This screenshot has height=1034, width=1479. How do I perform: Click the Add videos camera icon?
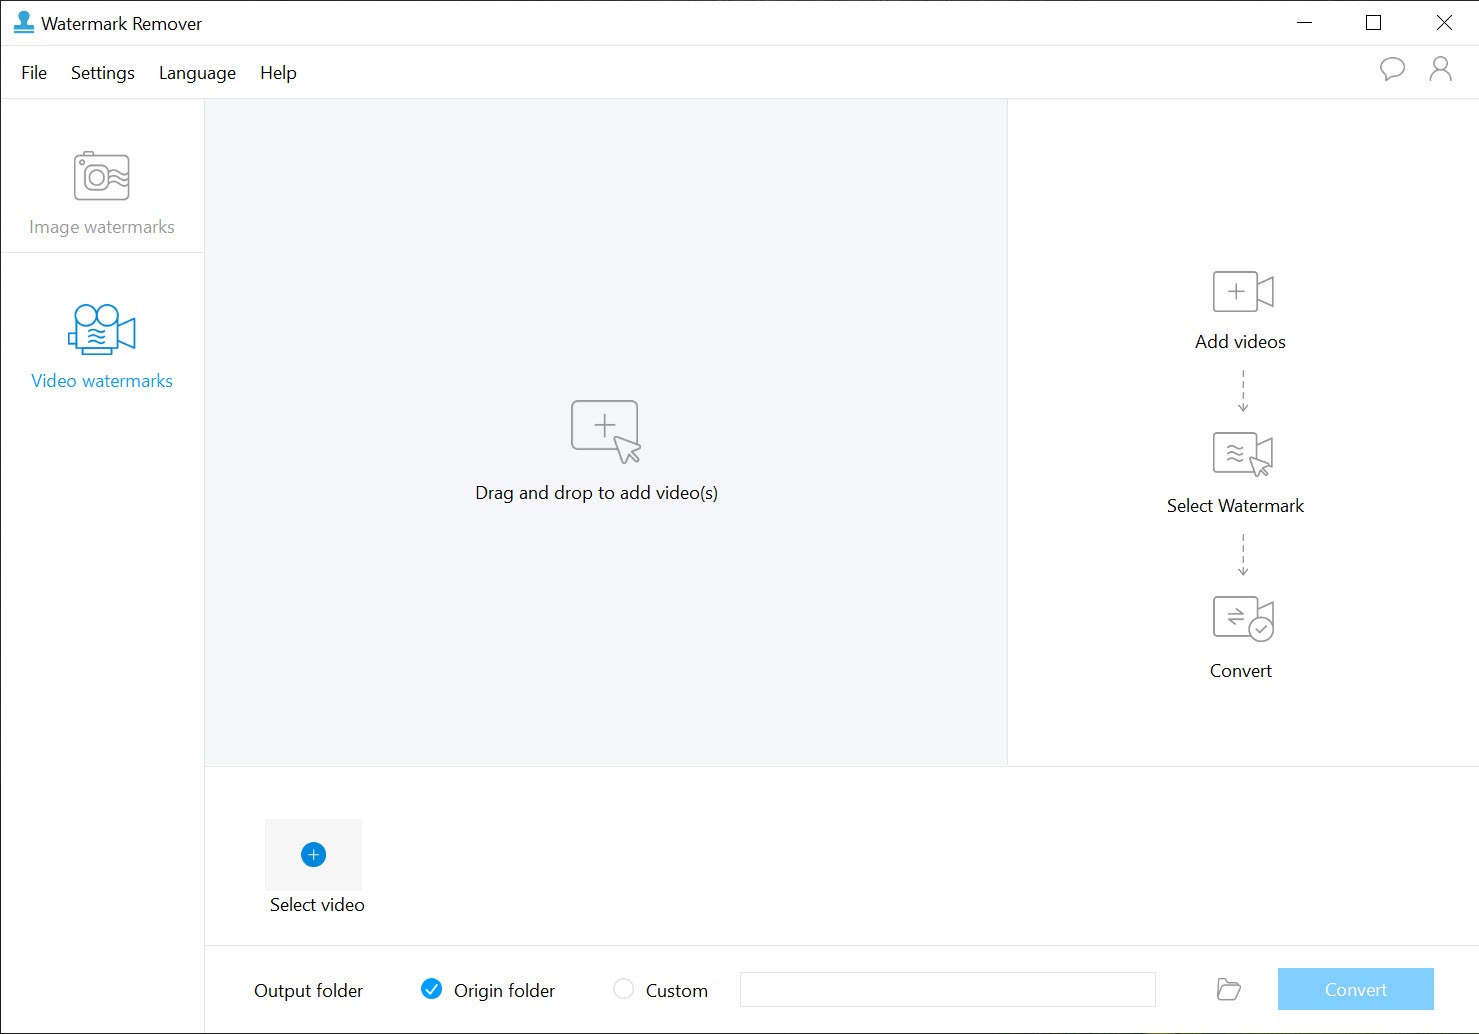coord(1242,292)
